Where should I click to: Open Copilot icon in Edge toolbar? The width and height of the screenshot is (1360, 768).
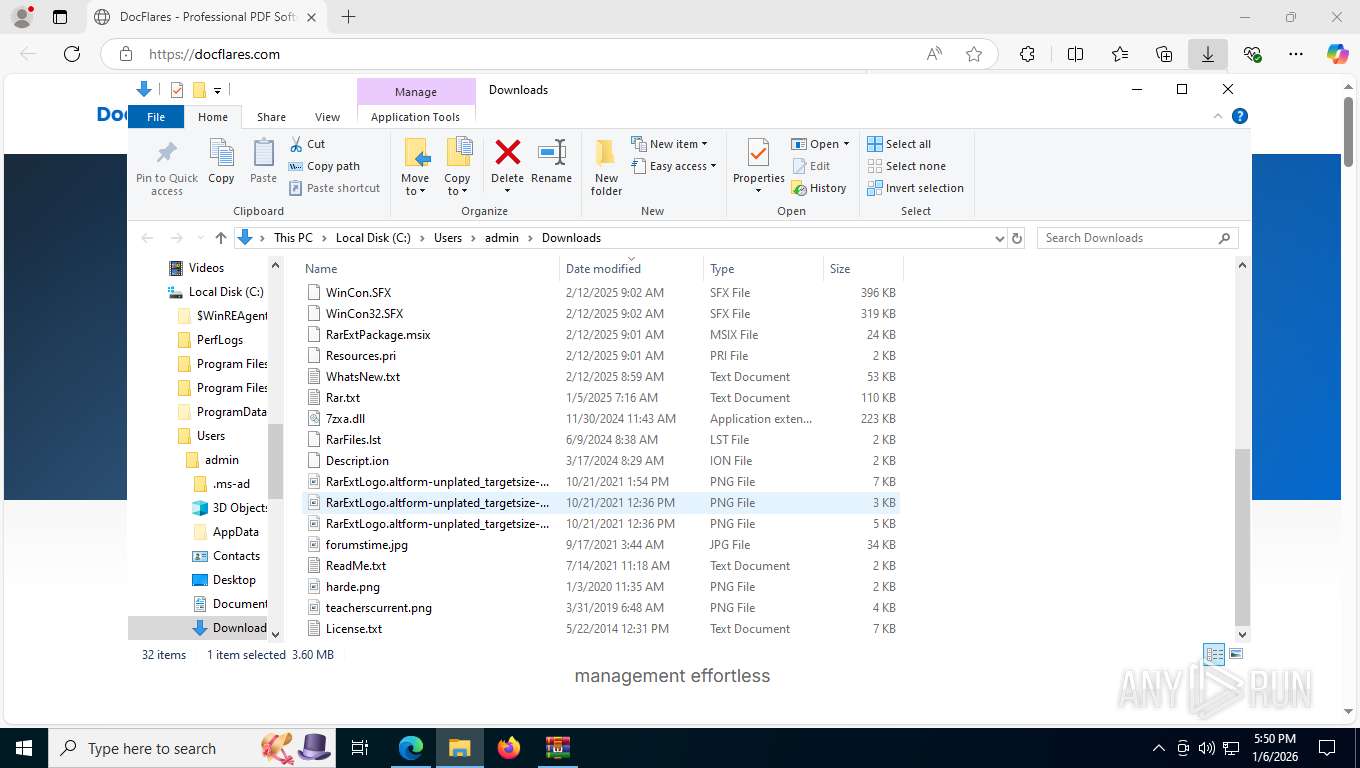1337,54
